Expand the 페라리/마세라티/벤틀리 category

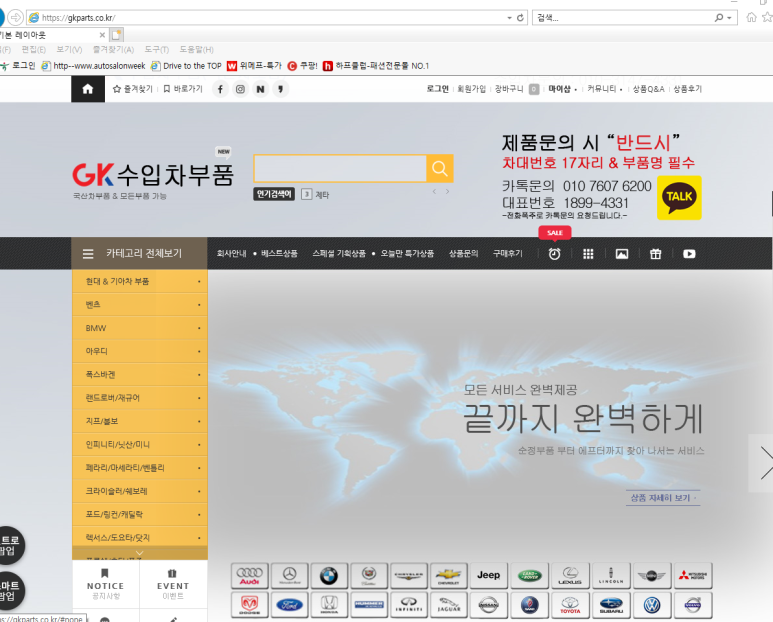tap(140, 468)
